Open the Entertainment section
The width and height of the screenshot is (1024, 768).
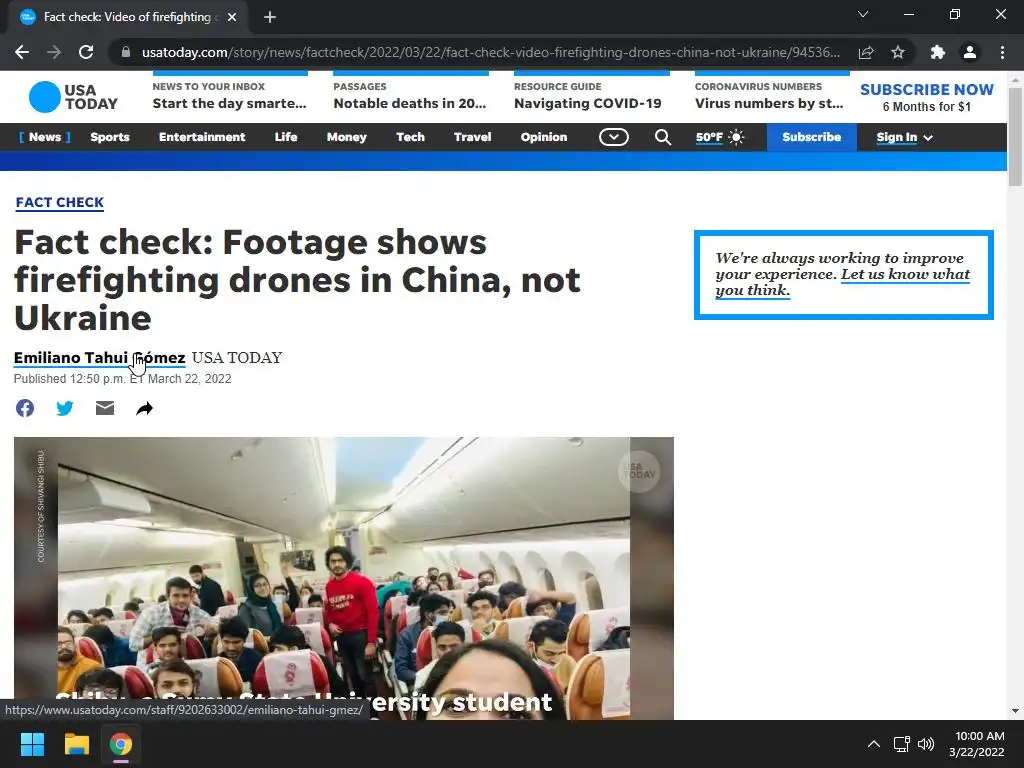click(202, 137)
